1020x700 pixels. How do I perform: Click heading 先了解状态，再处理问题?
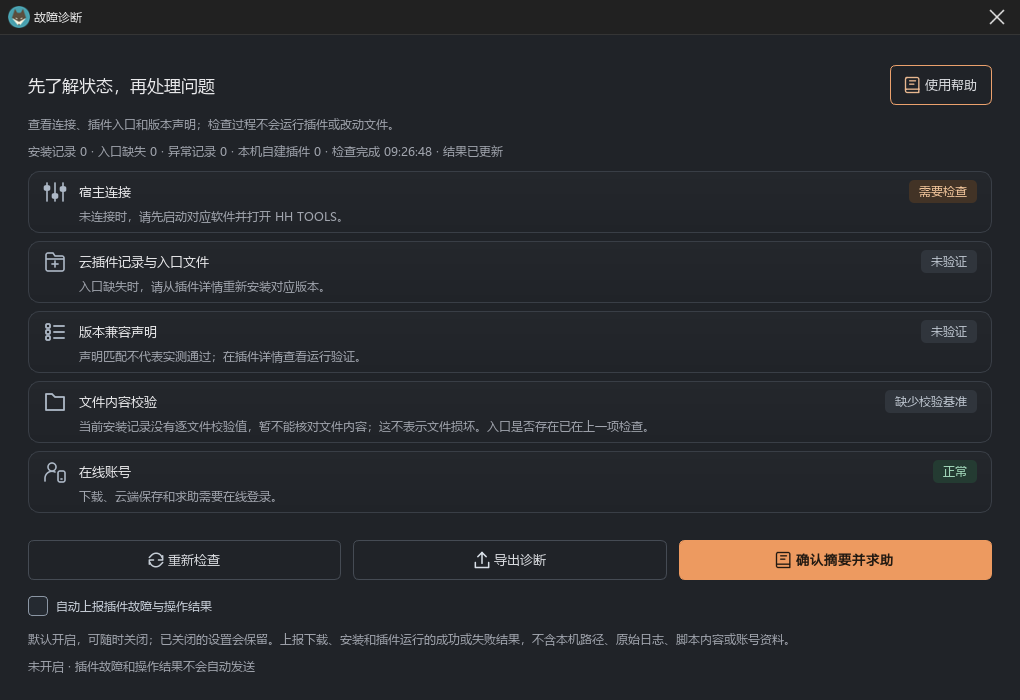(122, 86)
